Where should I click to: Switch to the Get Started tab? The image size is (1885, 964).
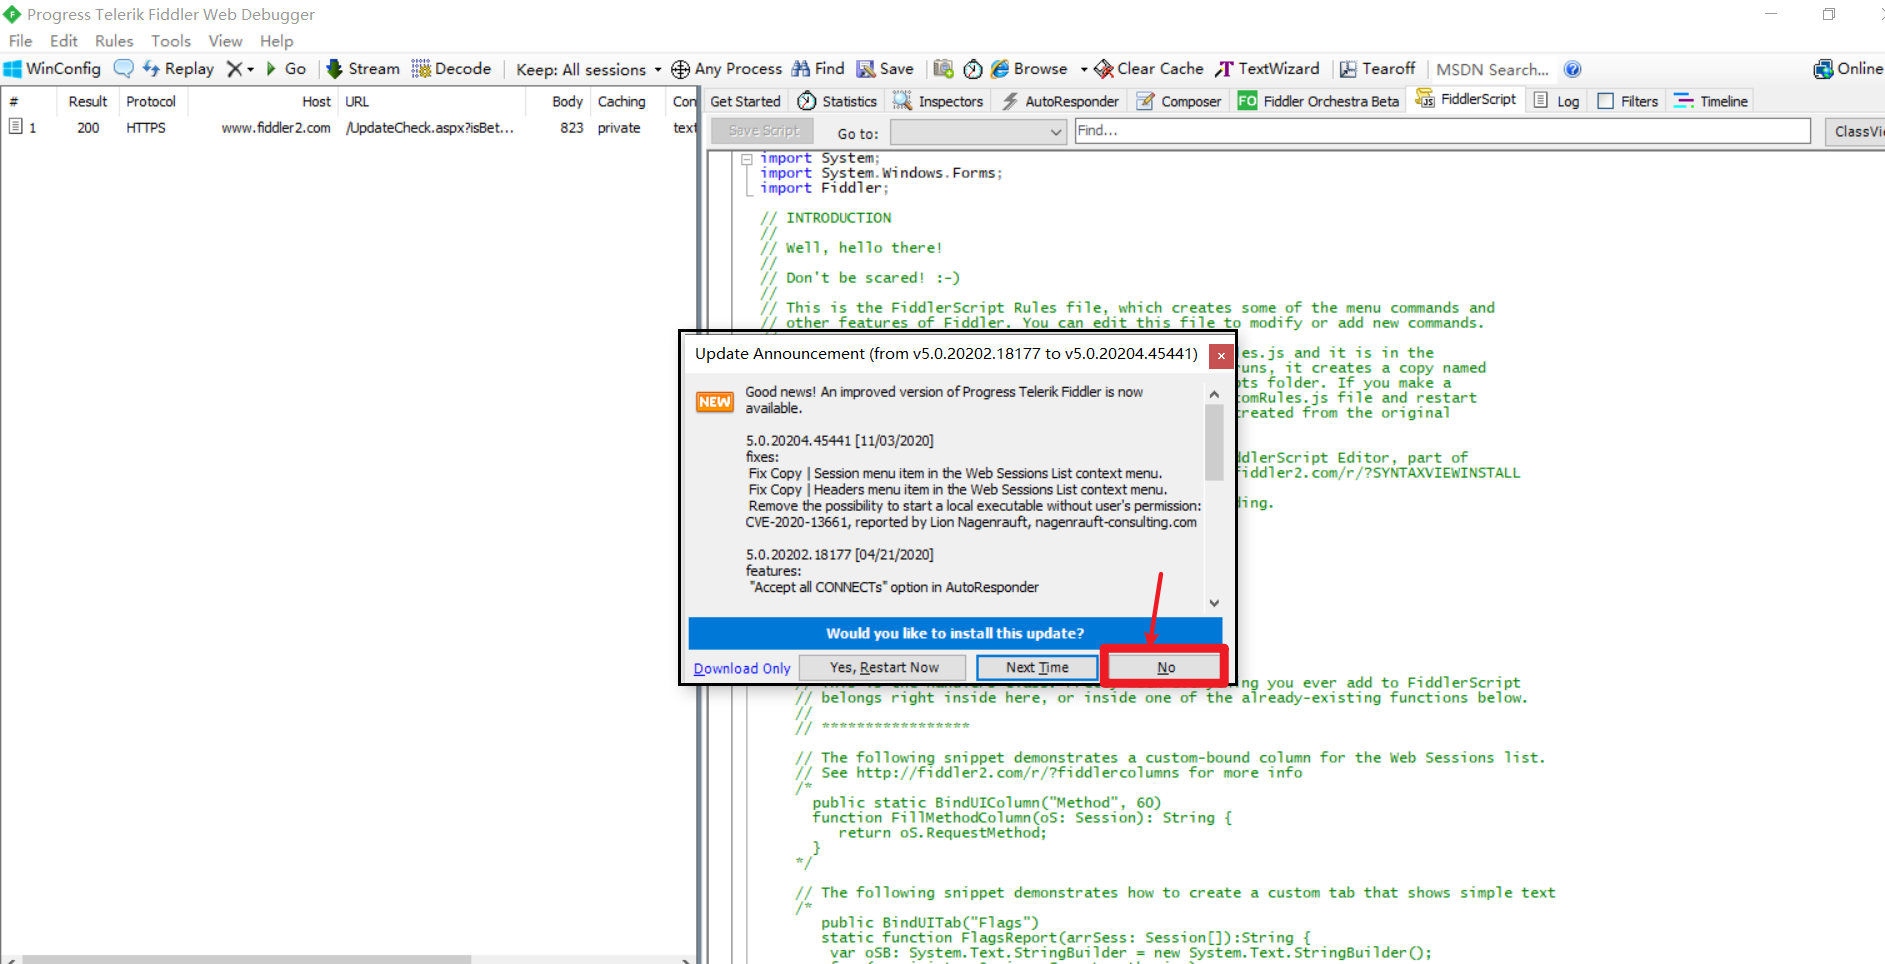(745, 101)
